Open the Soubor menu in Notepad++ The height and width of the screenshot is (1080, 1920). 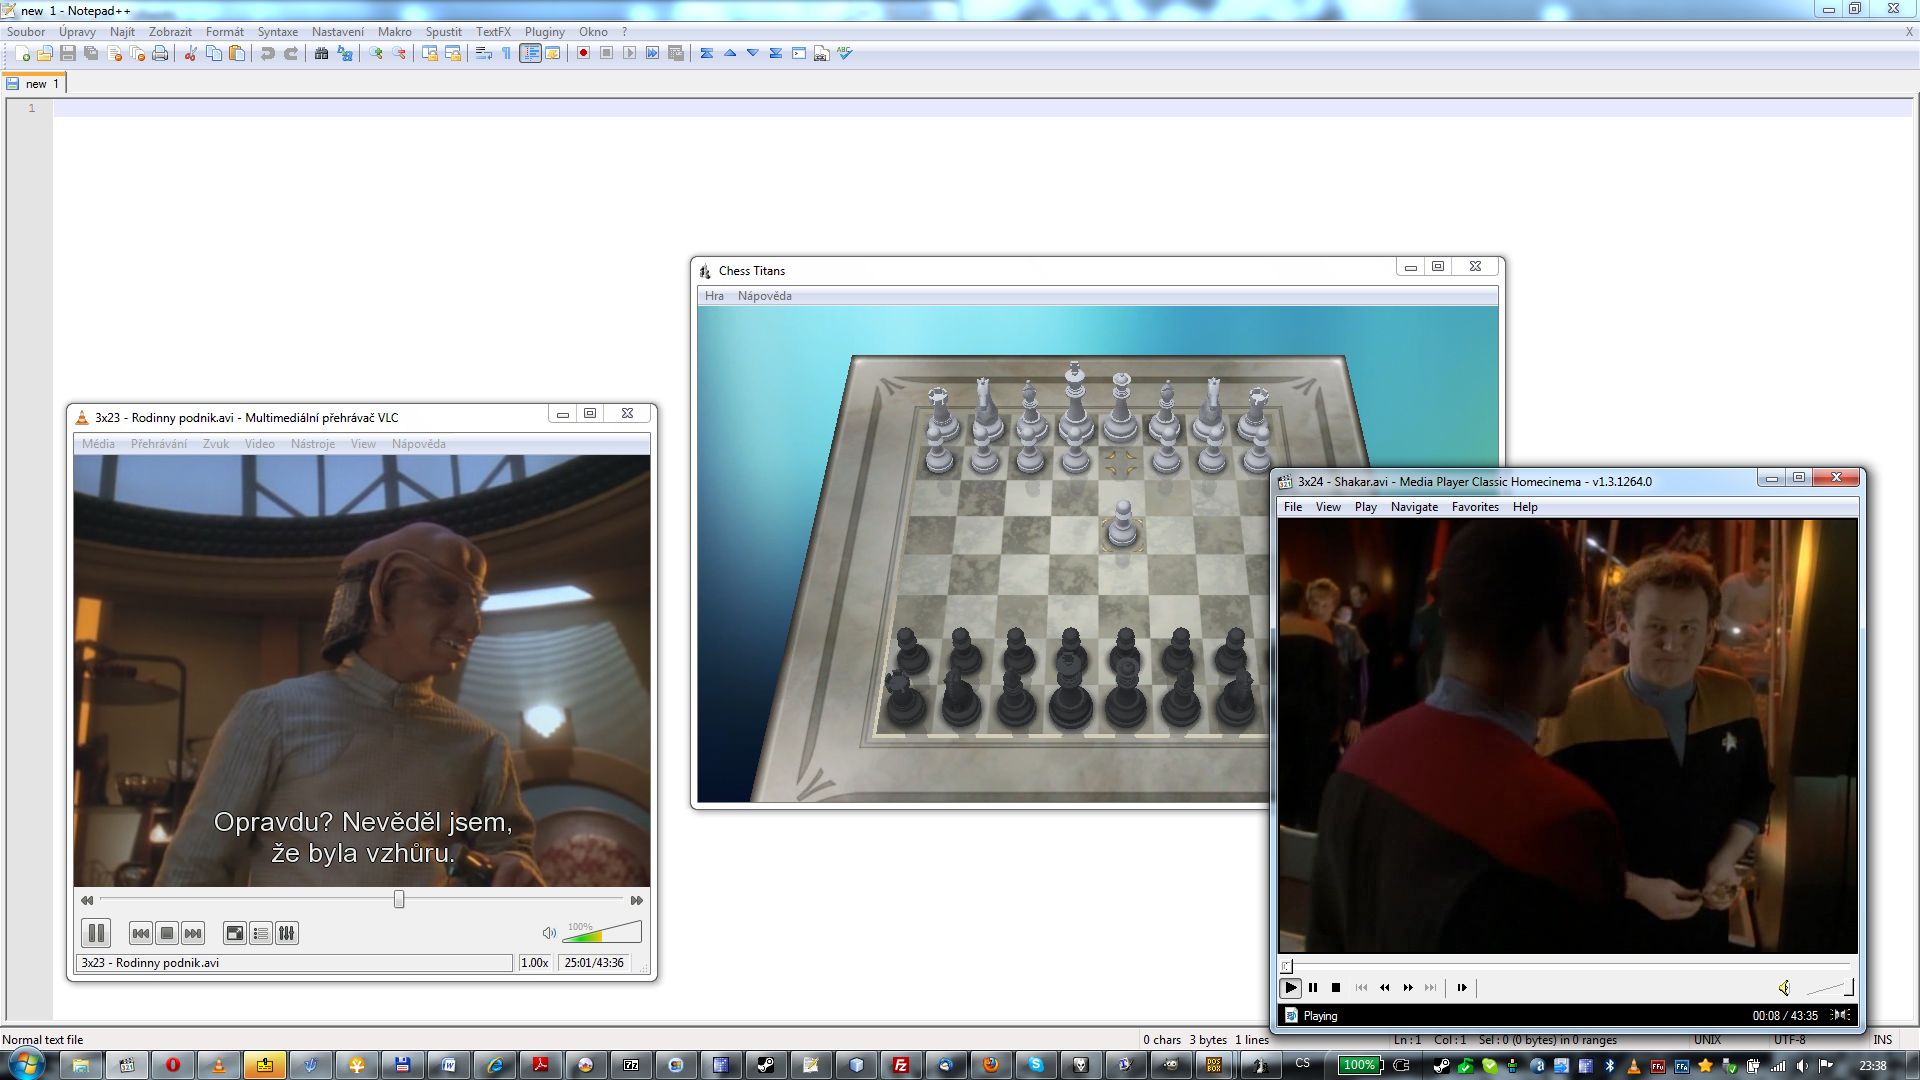pyautogui.click(x=26, y=32)
